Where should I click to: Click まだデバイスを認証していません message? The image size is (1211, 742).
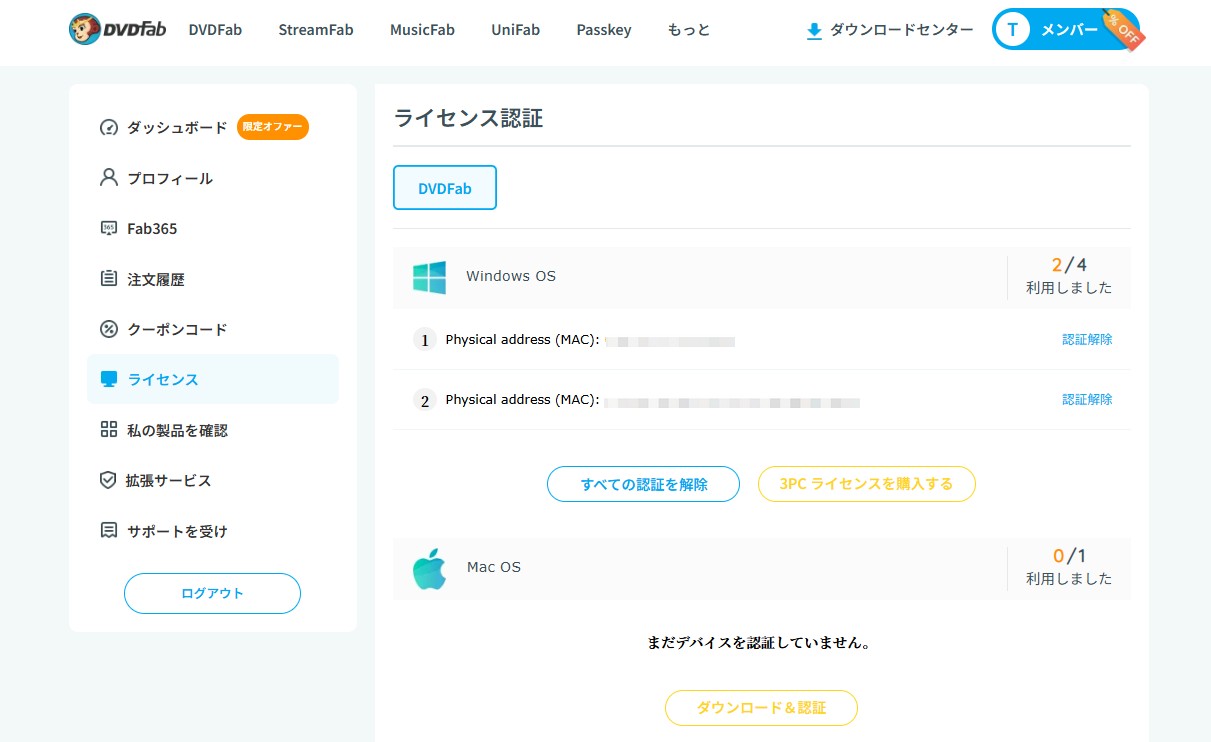pos(761,643)
